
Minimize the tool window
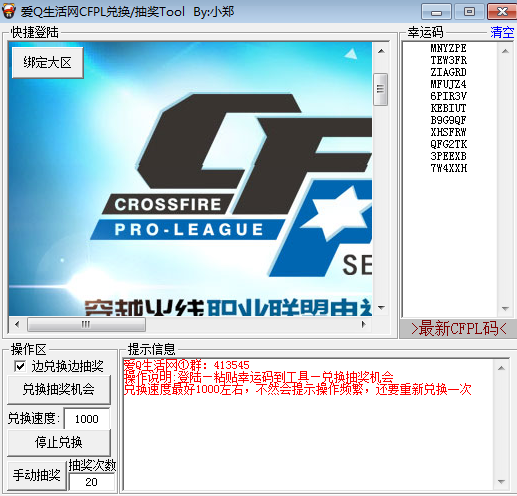click(x=436, y=12)
